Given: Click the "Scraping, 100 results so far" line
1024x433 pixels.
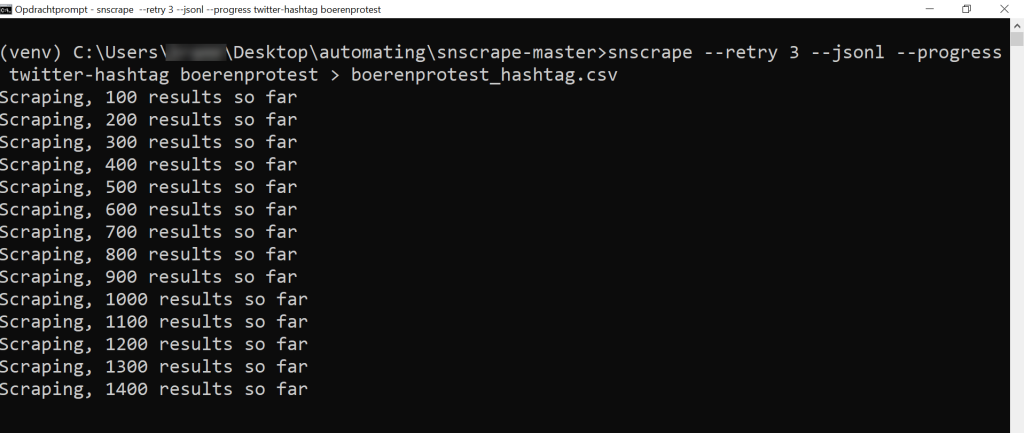Looking at the screenshot, I should [148, 98].
